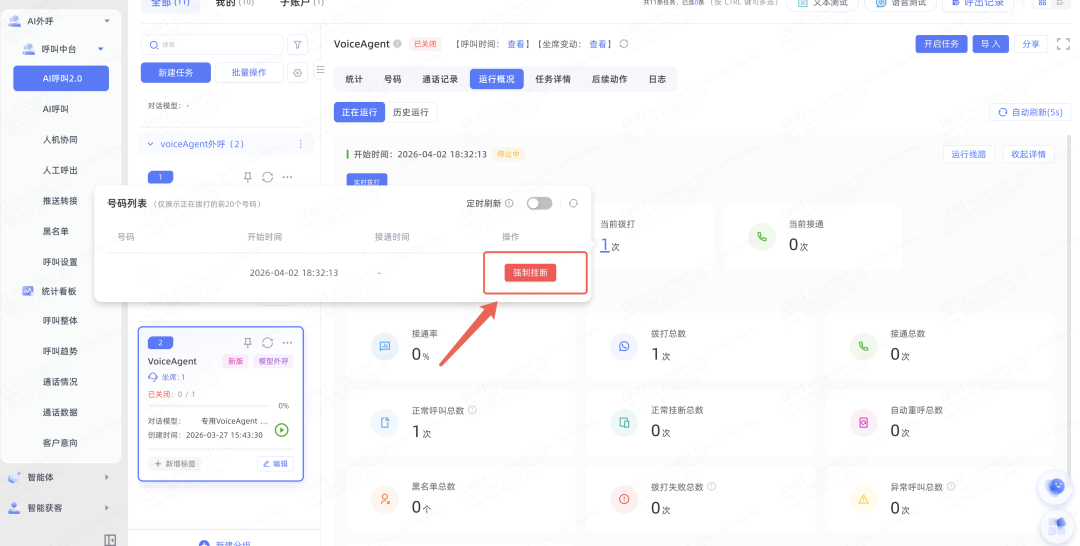Viewport: 1080px width, 546px height.
Task: Open the three-dots menu on task card 2
Action: tap(287, 343)
